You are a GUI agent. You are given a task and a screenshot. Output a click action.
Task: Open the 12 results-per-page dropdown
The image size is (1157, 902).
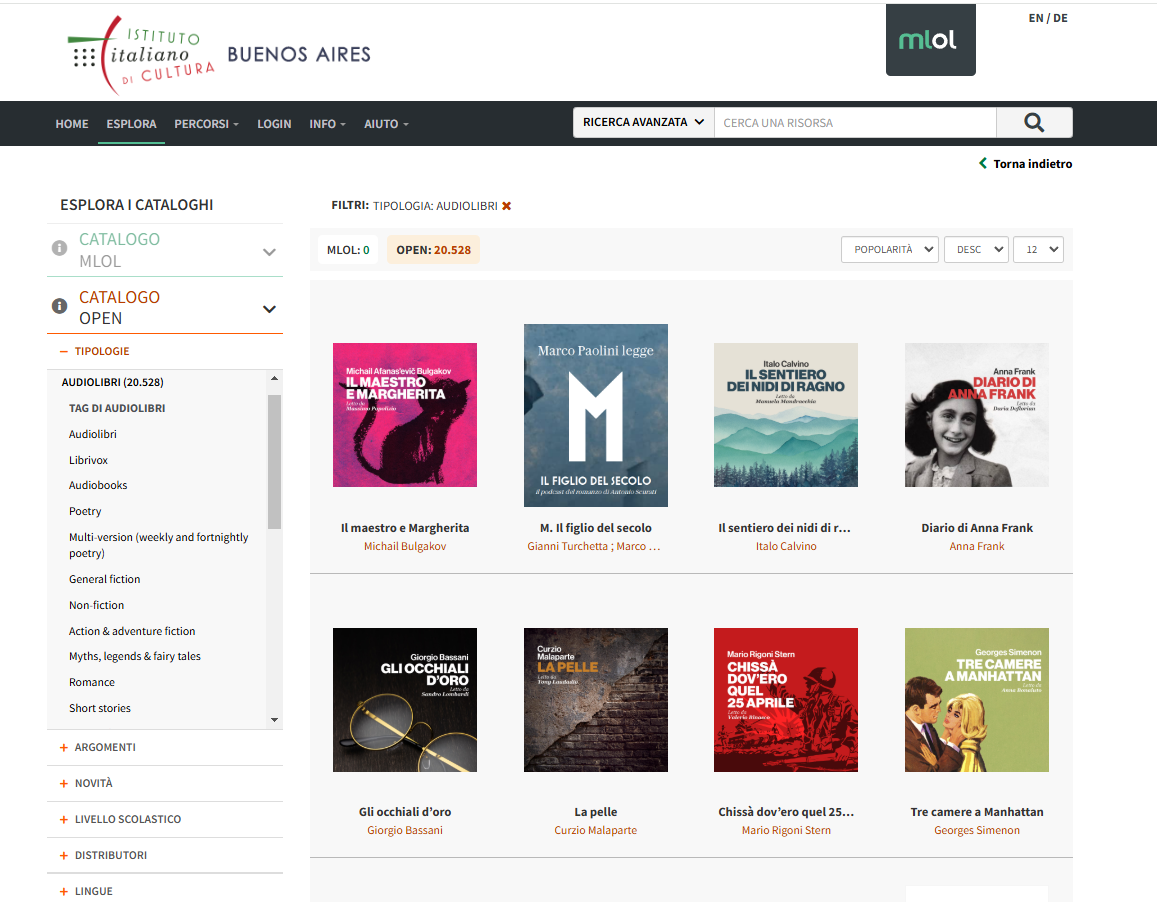pyautogui.click(x=1038, y=249)
